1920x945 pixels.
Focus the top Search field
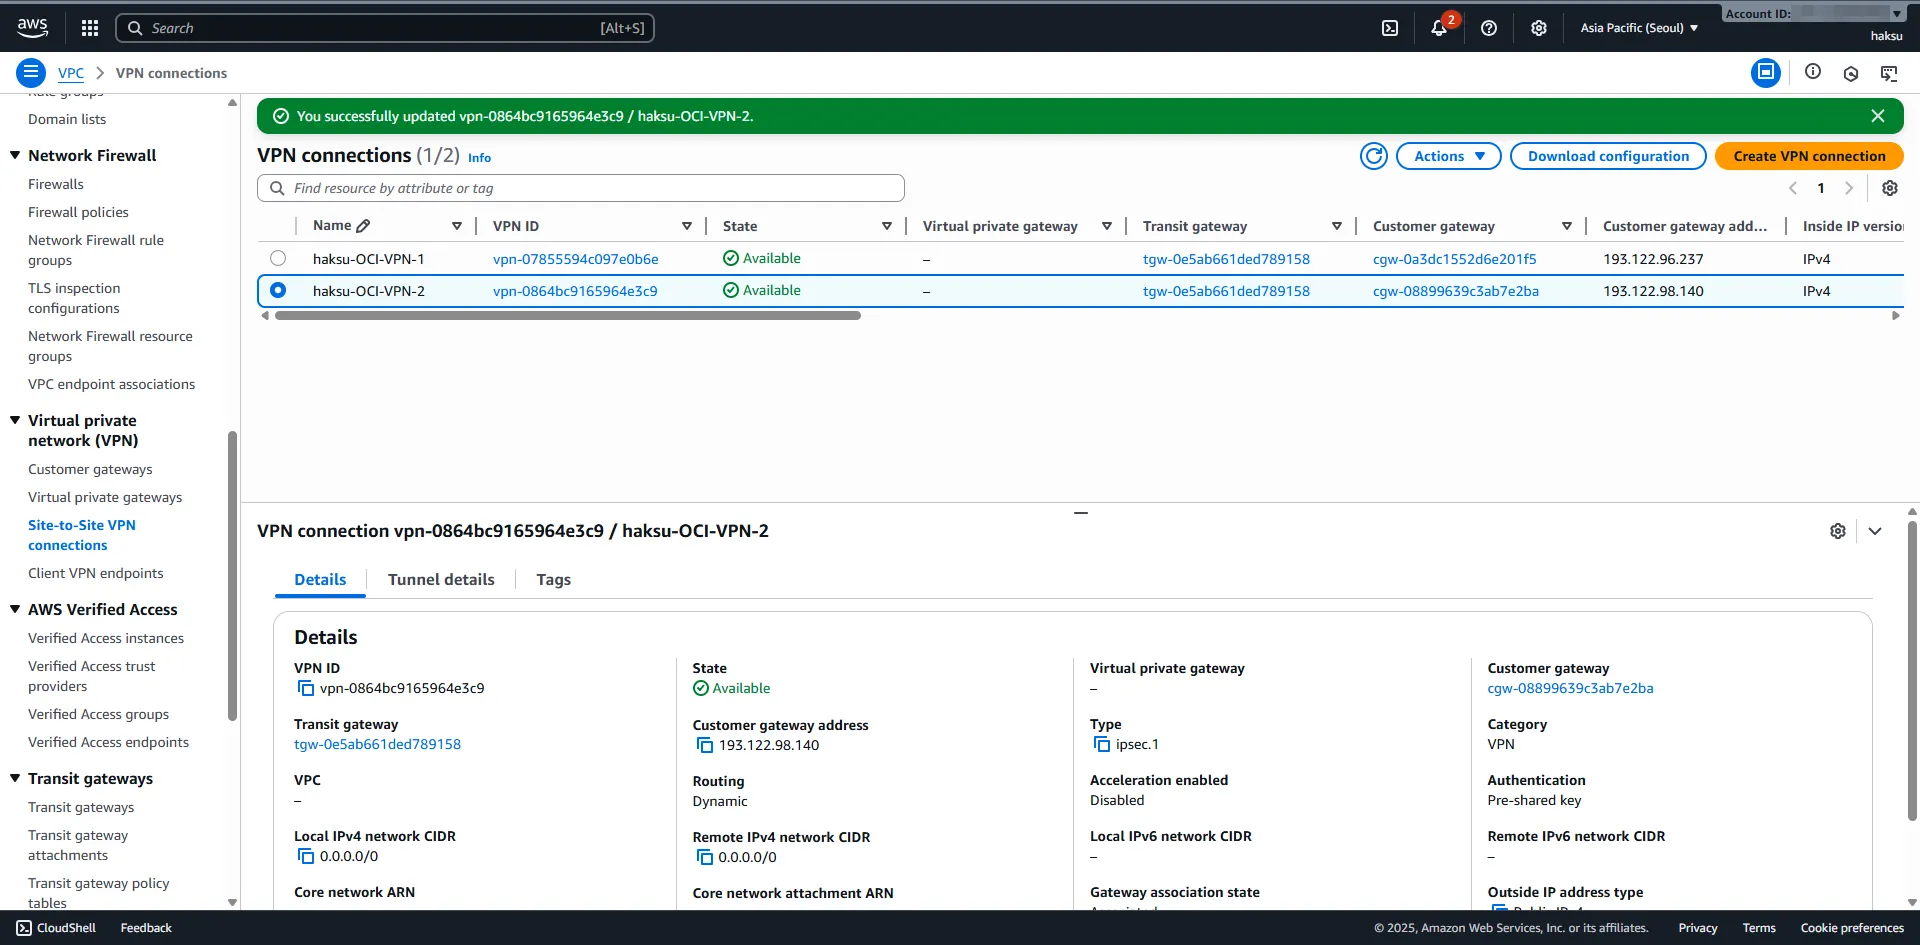(385, 28)
